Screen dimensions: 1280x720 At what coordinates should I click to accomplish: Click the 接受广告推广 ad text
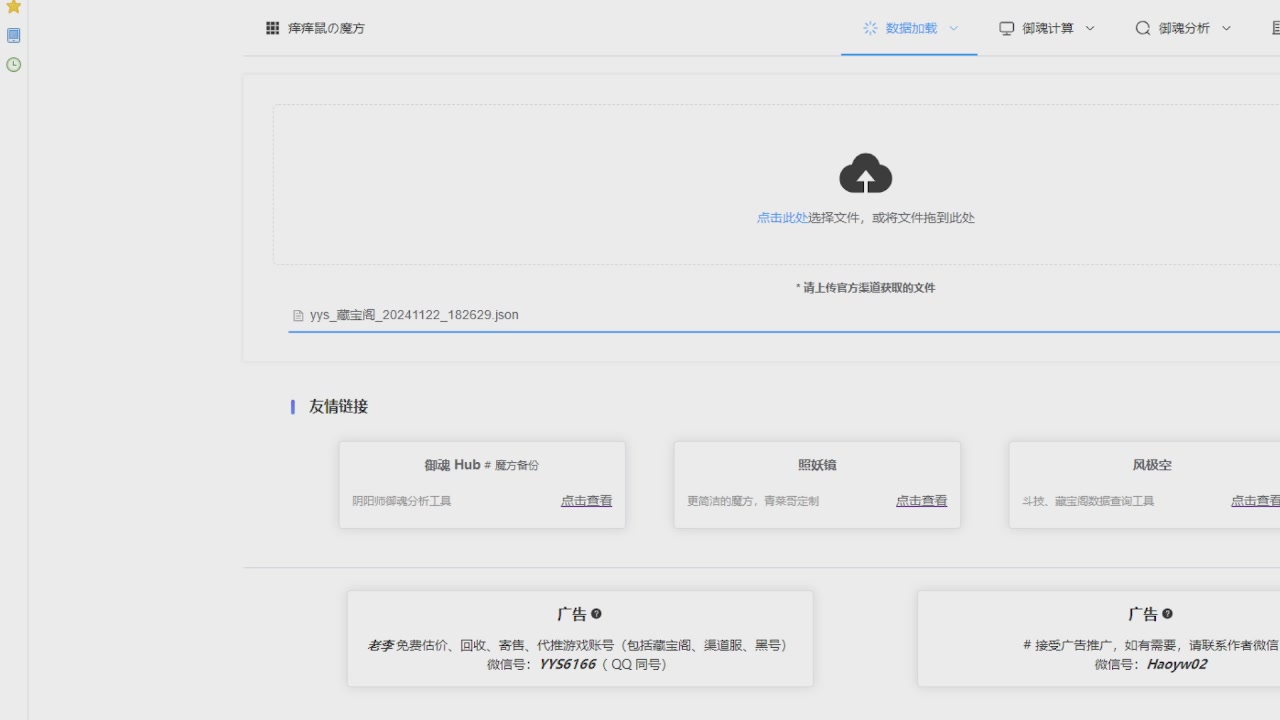(1150, 646)
